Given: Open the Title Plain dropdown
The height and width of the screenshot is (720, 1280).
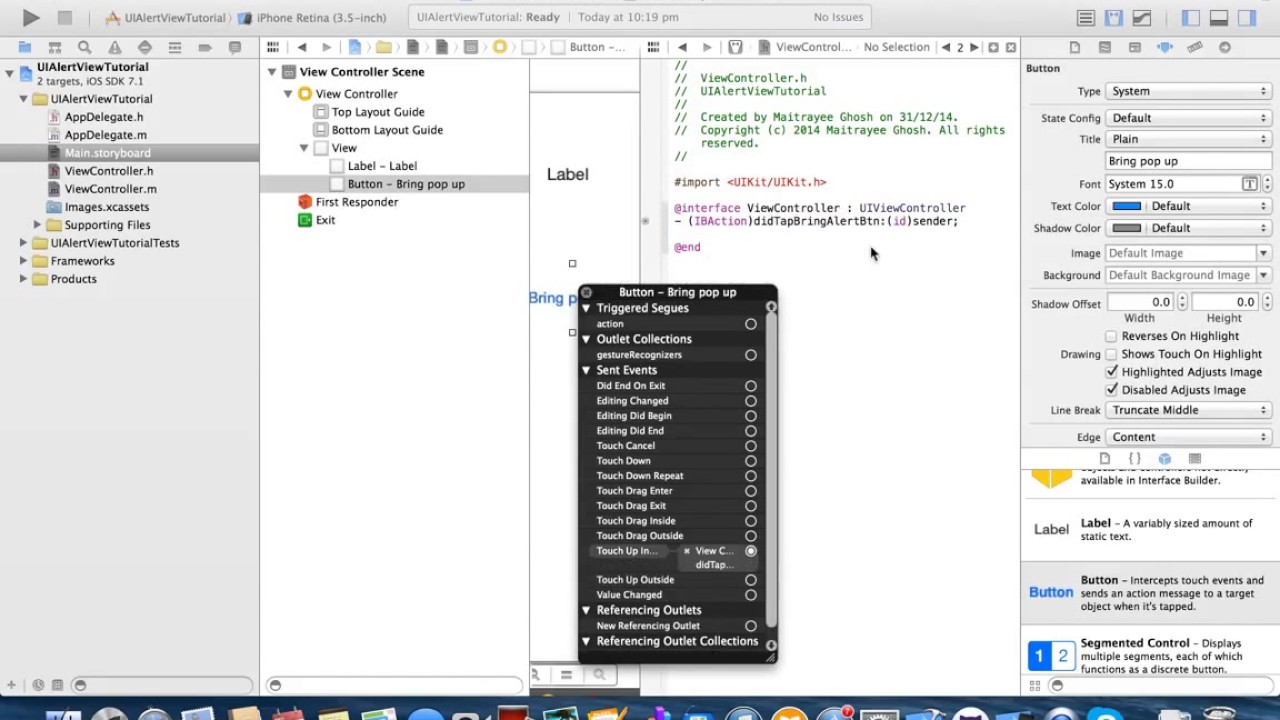Looking at the screenshot, I should [1188, 139].
